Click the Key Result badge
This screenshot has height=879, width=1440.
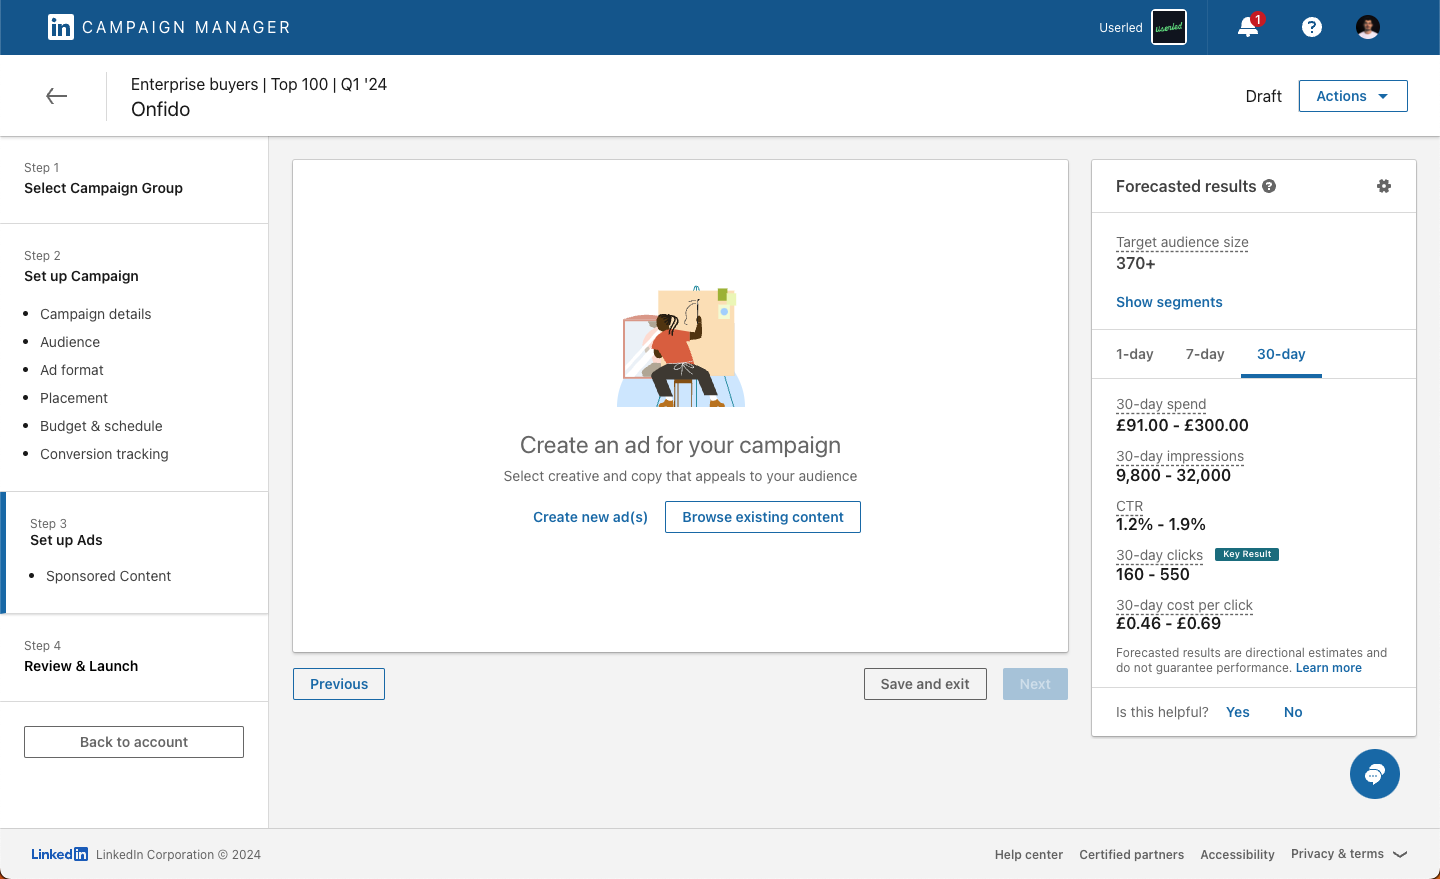(x=1247, y=554)
